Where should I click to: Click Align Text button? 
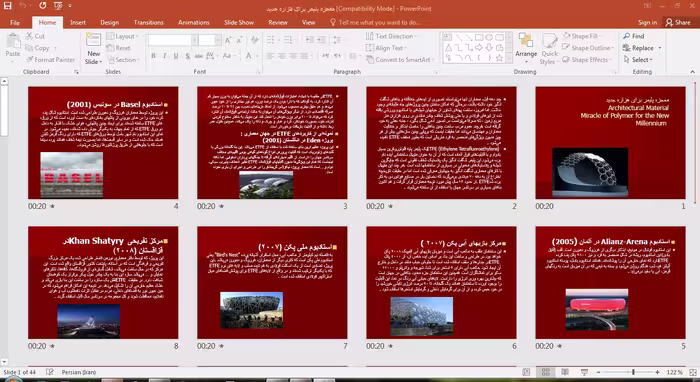point(387,48)
